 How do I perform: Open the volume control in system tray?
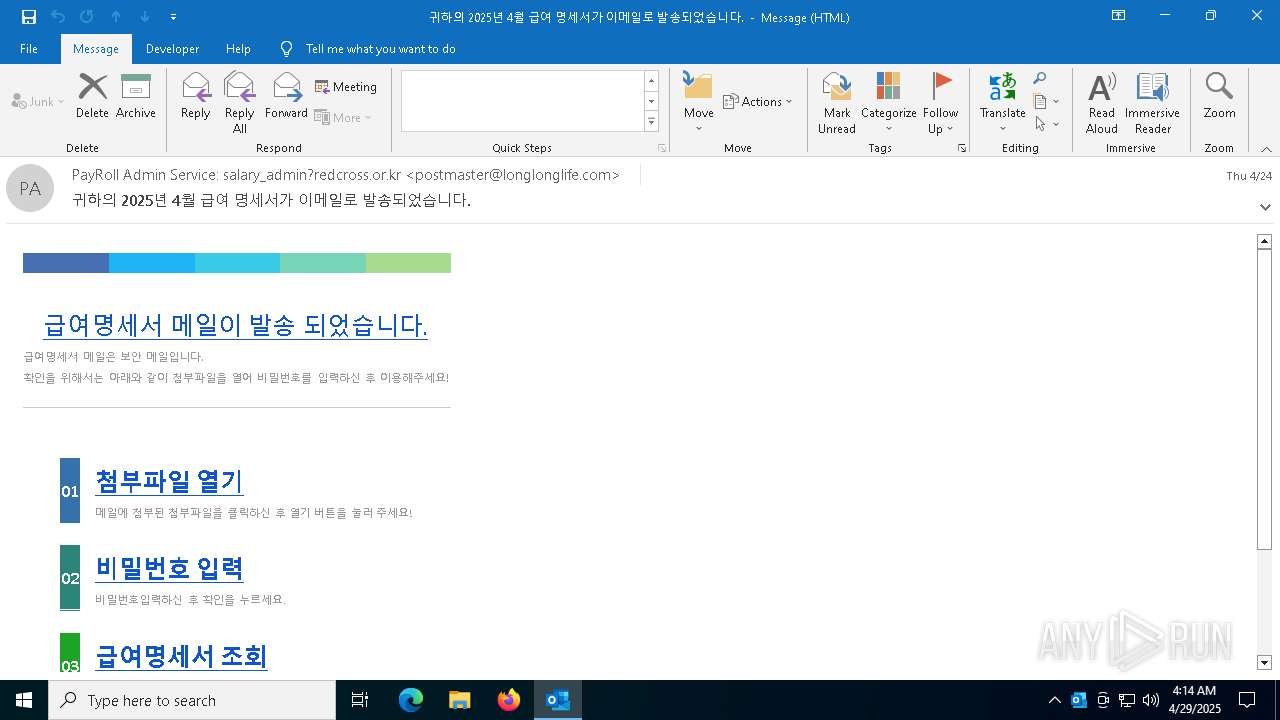[1151, 700]
